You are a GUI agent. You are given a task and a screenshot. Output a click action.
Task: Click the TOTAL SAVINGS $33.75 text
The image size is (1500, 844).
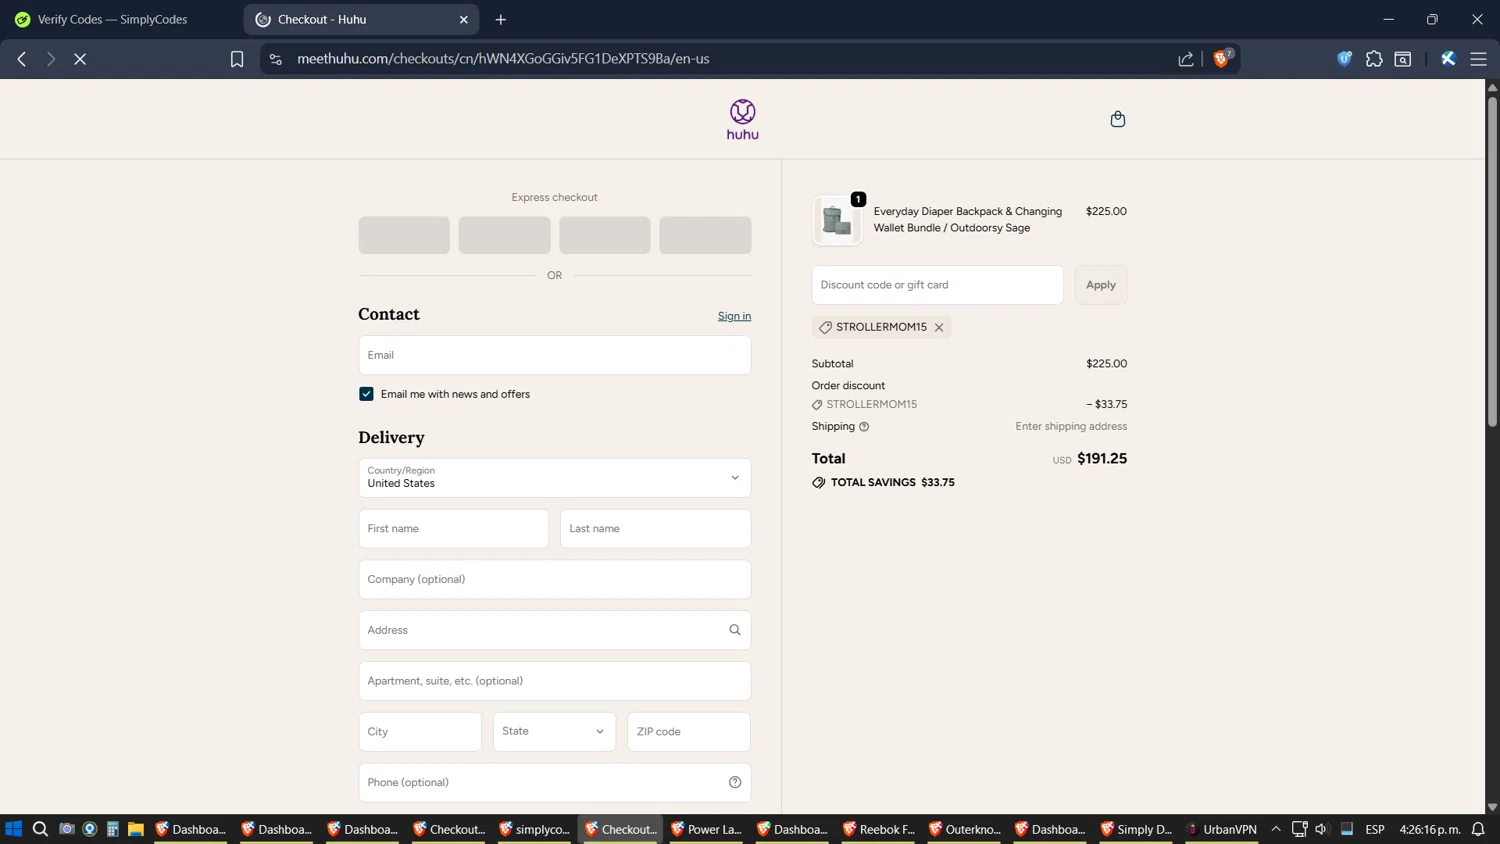pos(893,482)
